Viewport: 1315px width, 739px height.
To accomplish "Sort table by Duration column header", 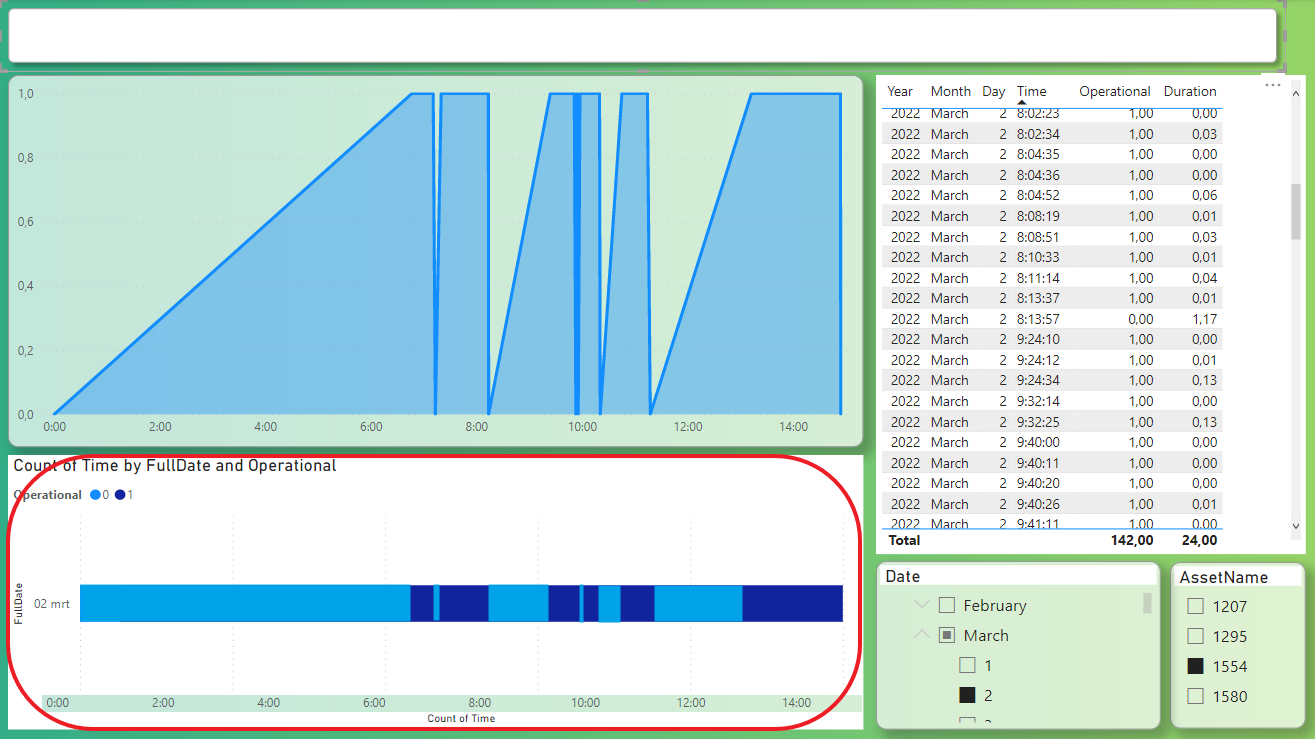I will tap(1190, 91).
